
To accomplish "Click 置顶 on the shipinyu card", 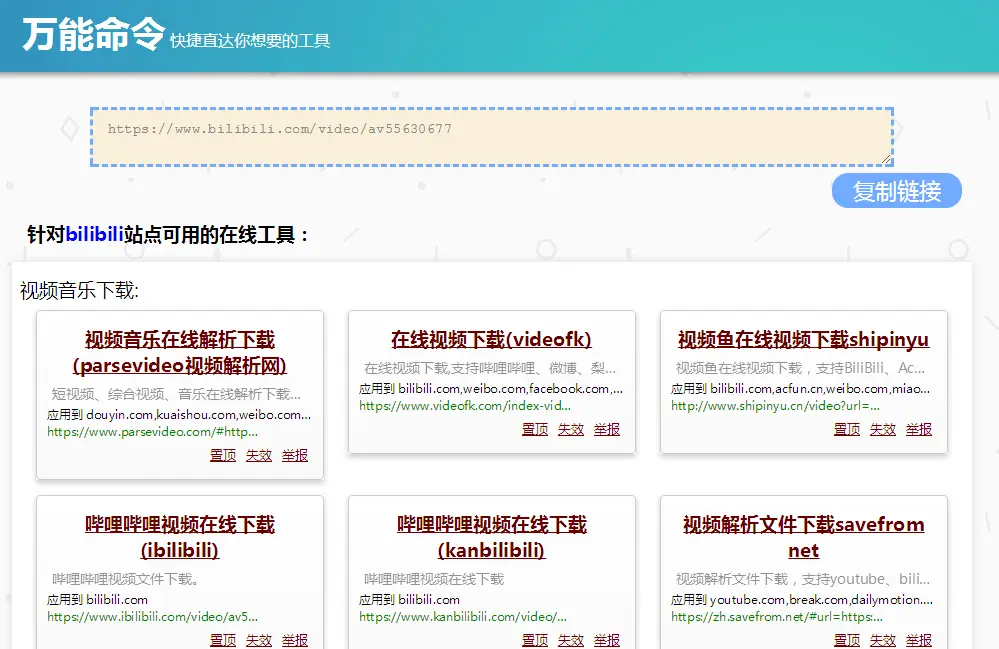I will [x=847, y=429].
